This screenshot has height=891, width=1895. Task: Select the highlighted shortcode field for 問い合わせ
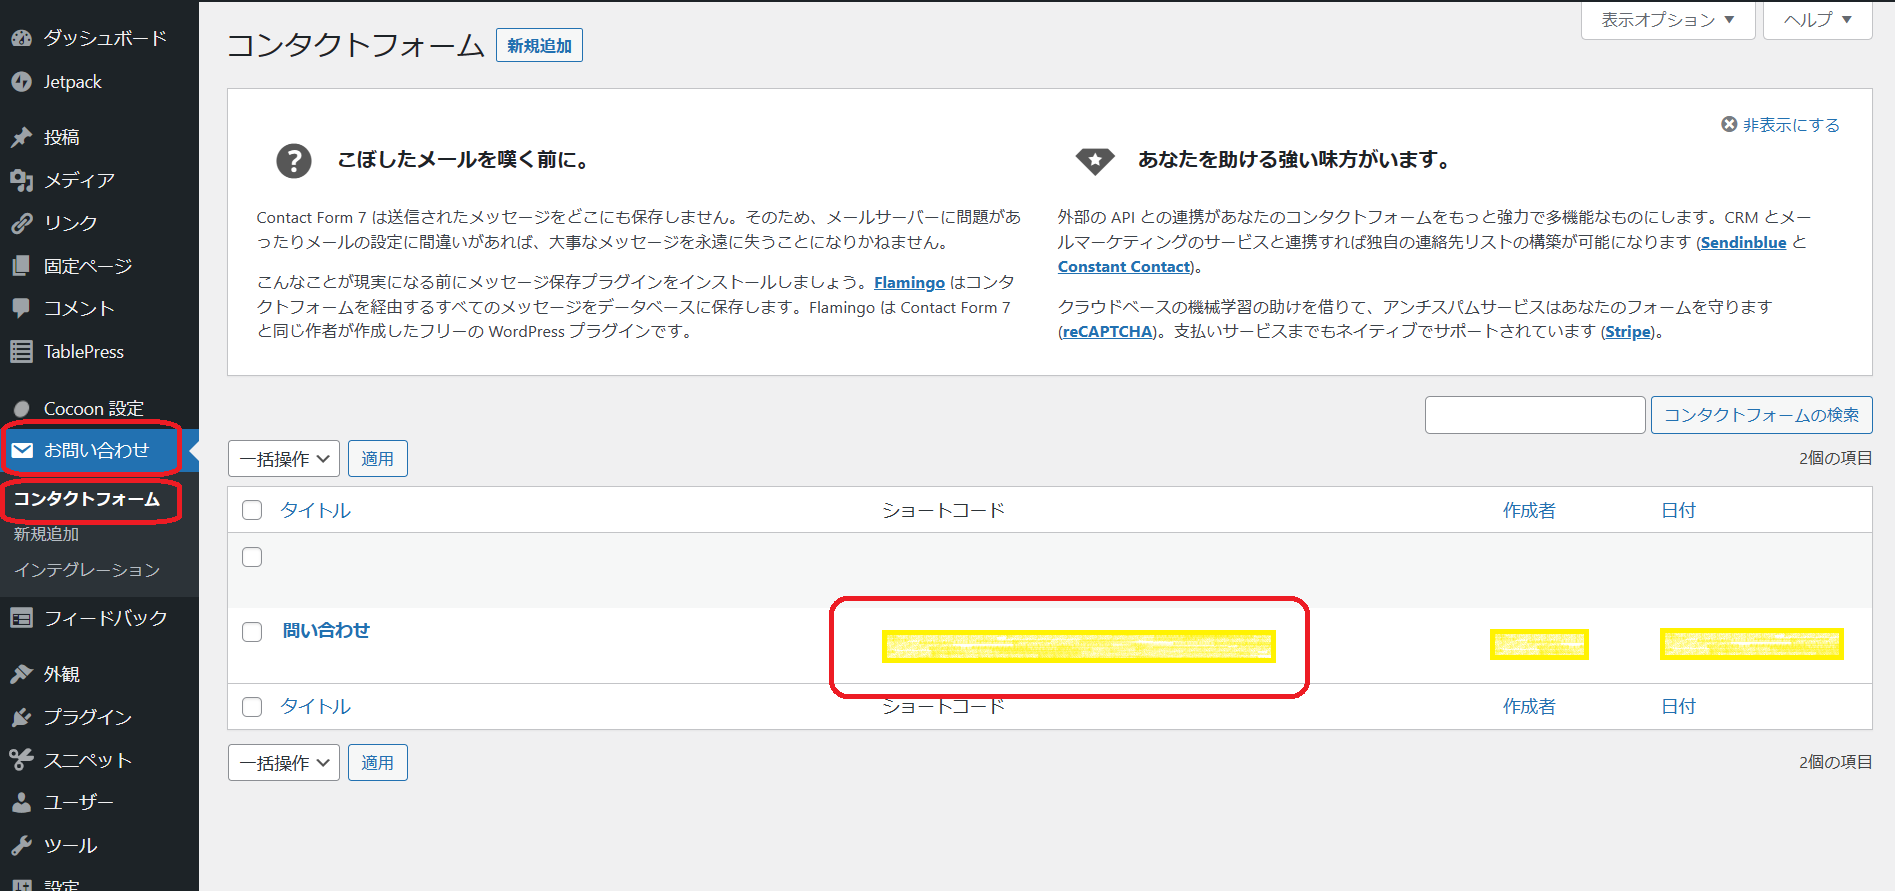click(1079, 646)
